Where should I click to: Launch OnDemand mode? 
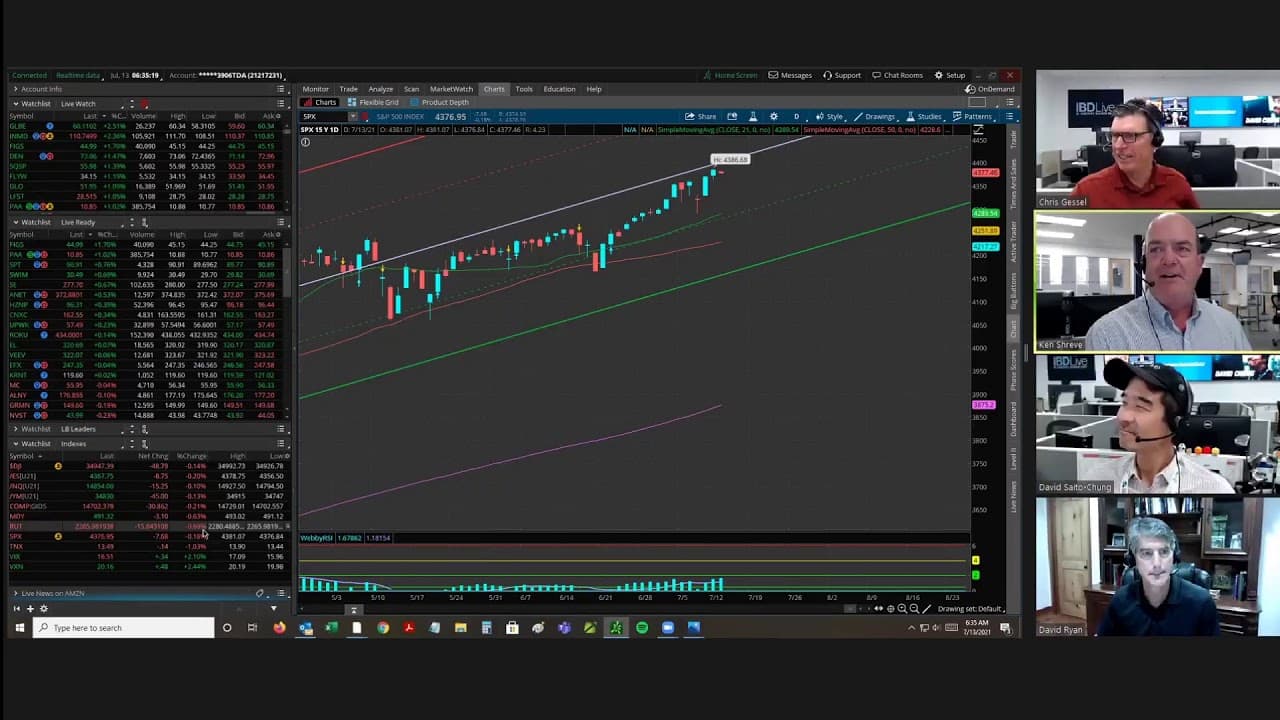(990, 89)
